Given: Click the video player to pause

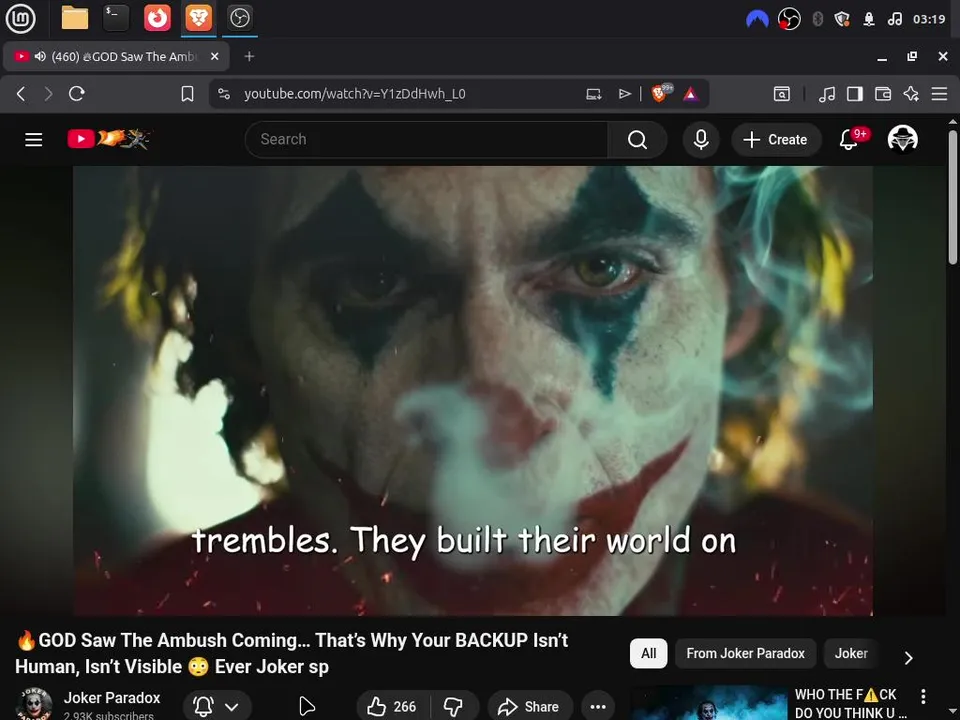Looking at the screenshot, I should [473, 390].
